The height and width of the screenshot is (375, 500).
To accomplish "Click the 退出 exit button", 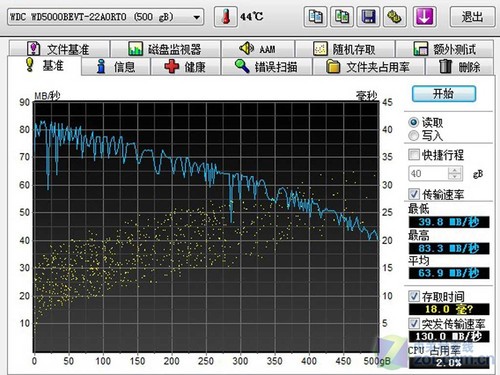I will (472, 16).
